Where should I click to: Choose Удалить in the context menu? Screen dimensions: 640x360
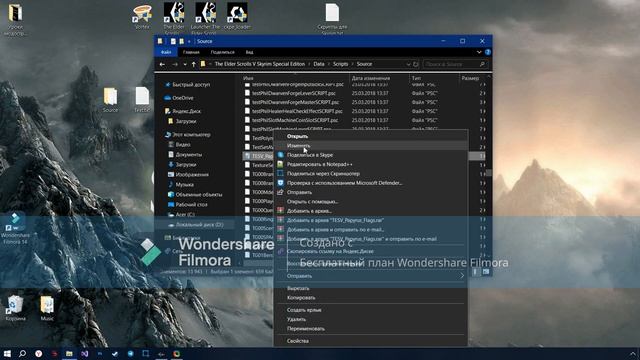tap(296, 319)
